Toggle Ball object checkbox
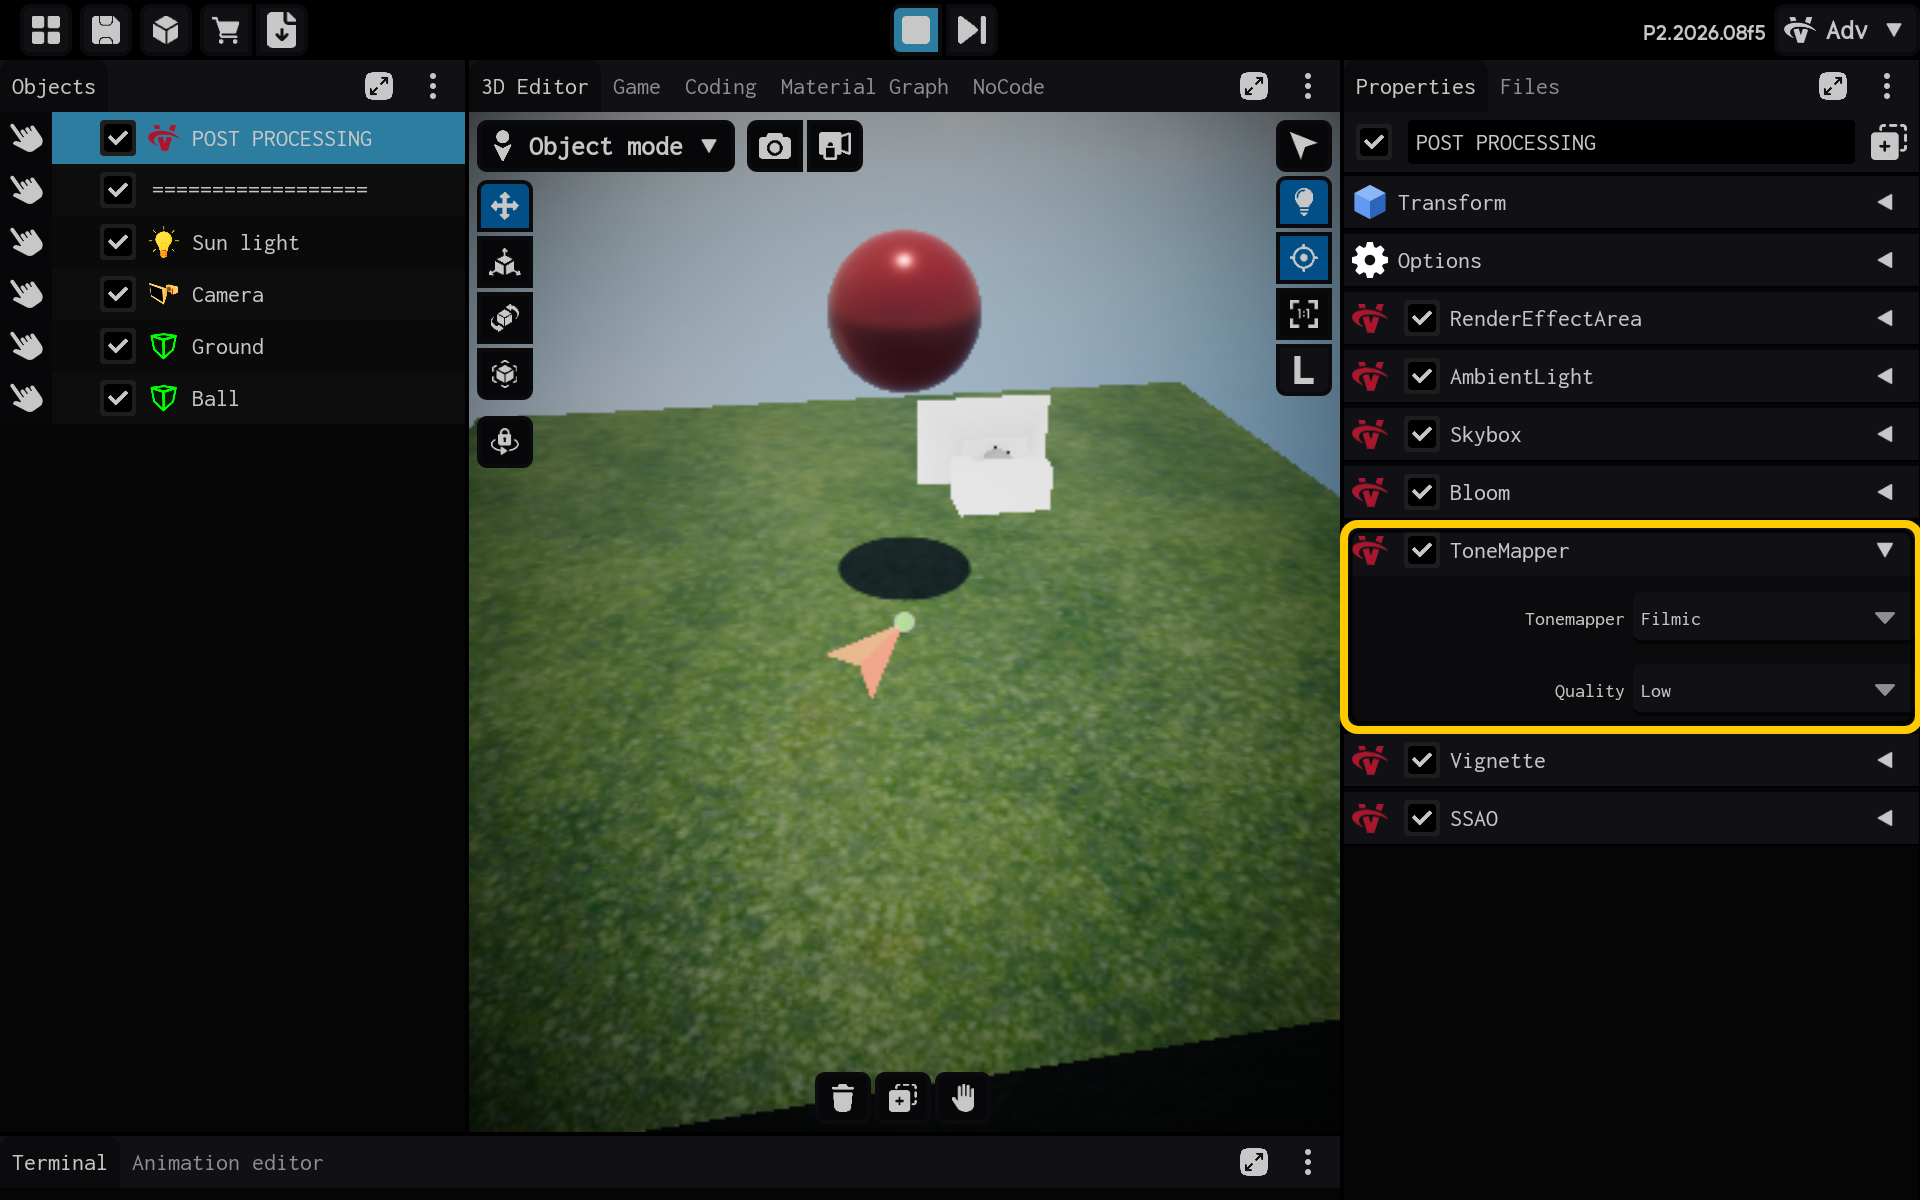The image size is (1920, 1200). [x=118, y=398]
